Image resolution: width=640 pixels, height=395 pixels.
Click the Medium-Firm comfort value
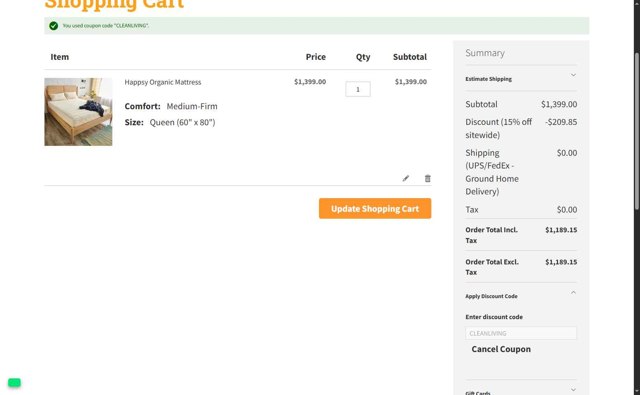coord(192,106)
